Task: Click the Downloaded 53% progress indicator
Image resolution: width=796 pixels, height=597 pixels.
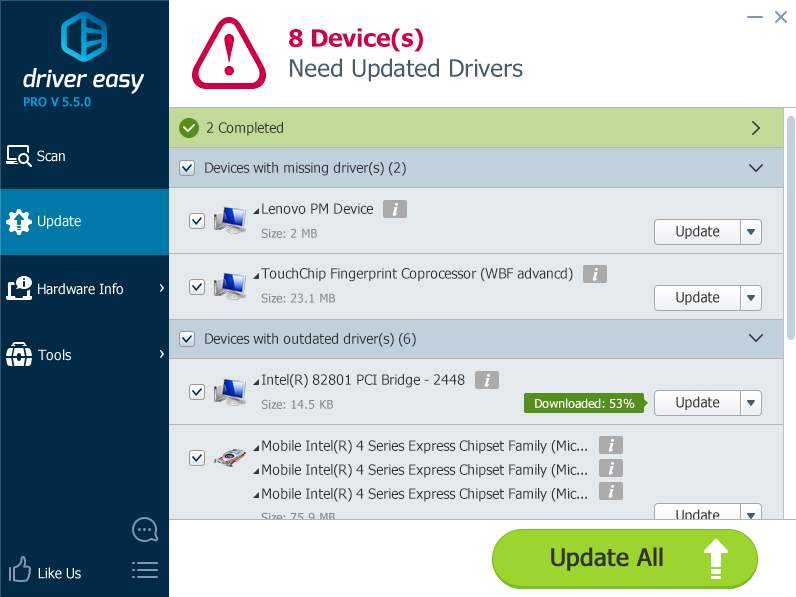Action: (x=584, y=403)
